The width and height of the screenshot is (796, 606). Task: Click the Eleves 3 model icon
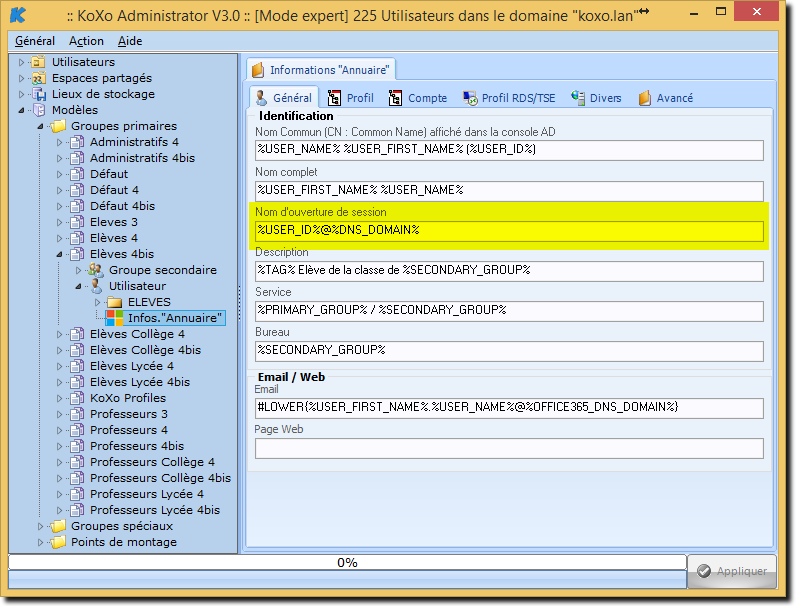click(77, 222)
